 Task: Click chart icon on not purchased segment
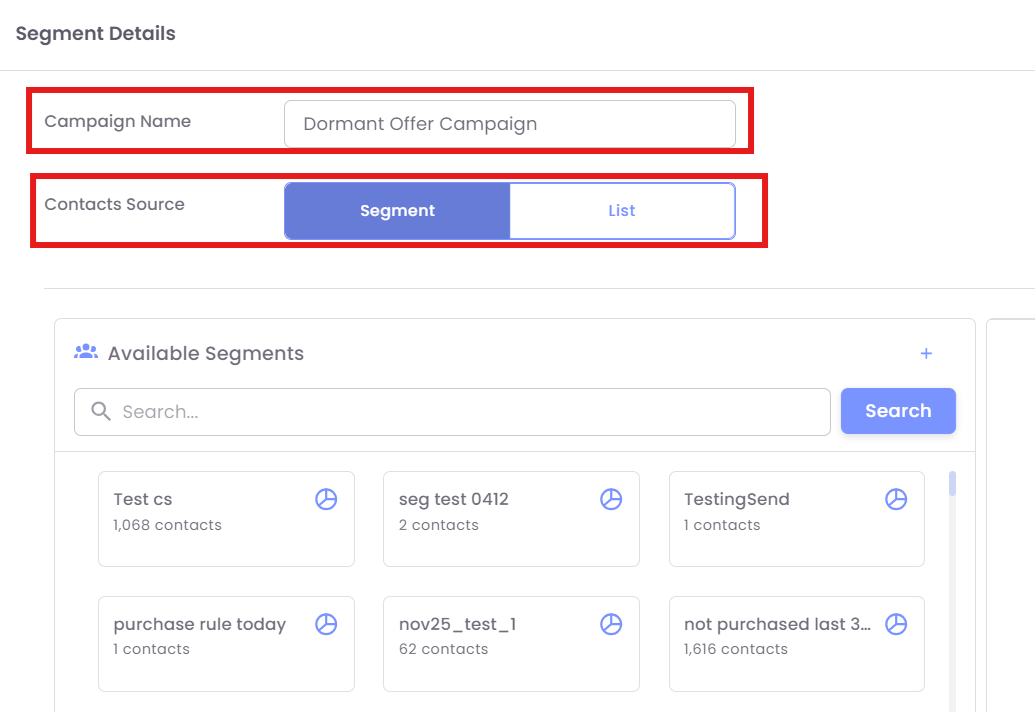896,624
